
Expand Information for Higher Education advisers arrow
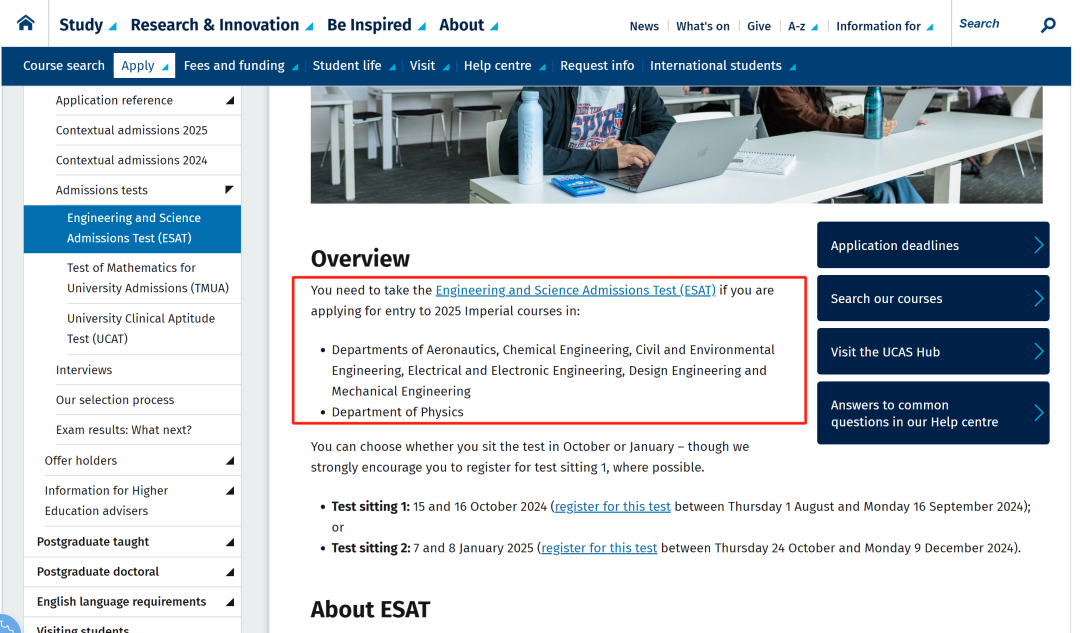point(230,491)
